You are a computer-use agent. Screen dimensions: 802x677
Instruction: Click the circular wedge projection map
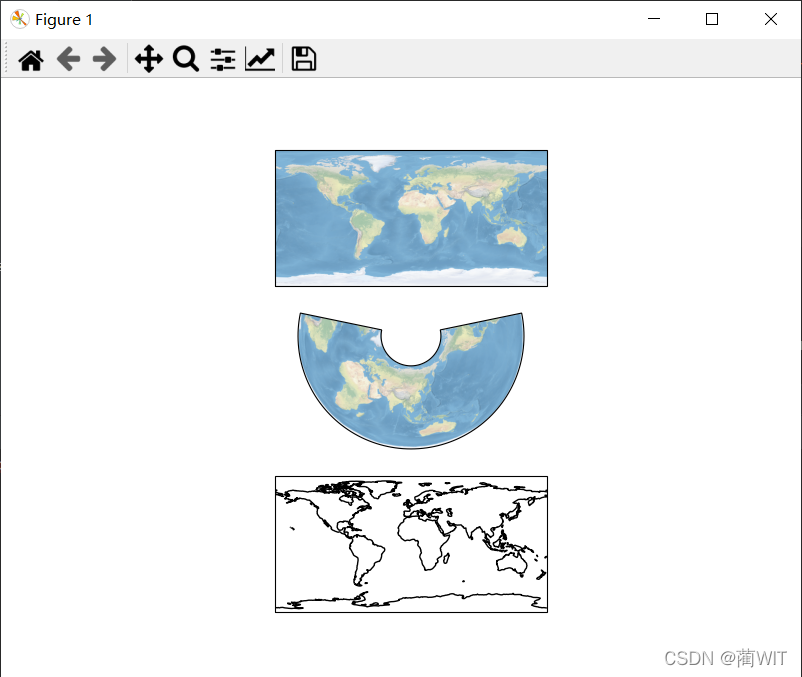(410, 390)
